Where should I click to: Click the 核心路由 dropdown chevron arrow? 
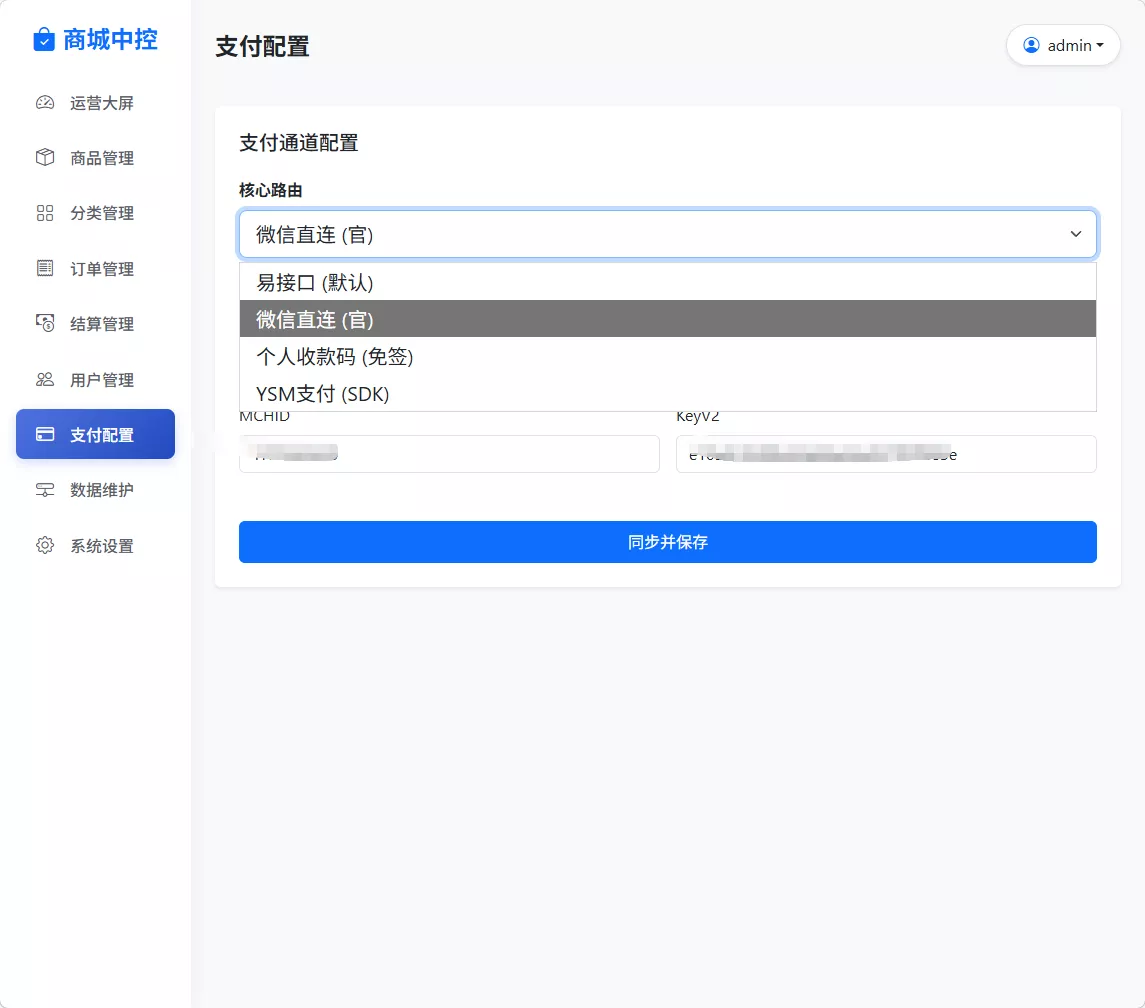tap(1076, 234)
